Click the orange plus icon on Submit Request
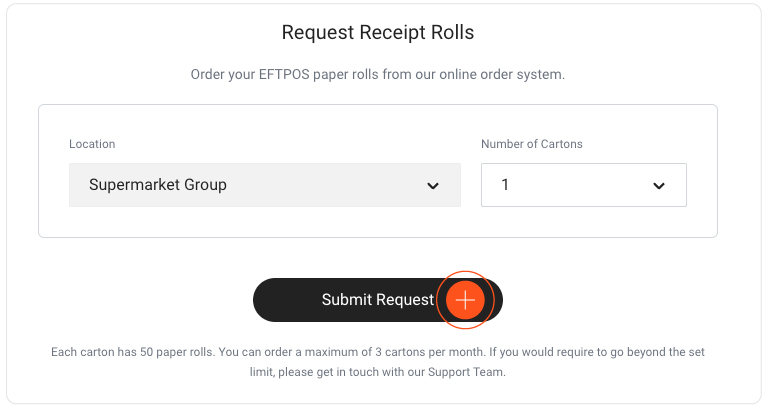 (465, 300)
